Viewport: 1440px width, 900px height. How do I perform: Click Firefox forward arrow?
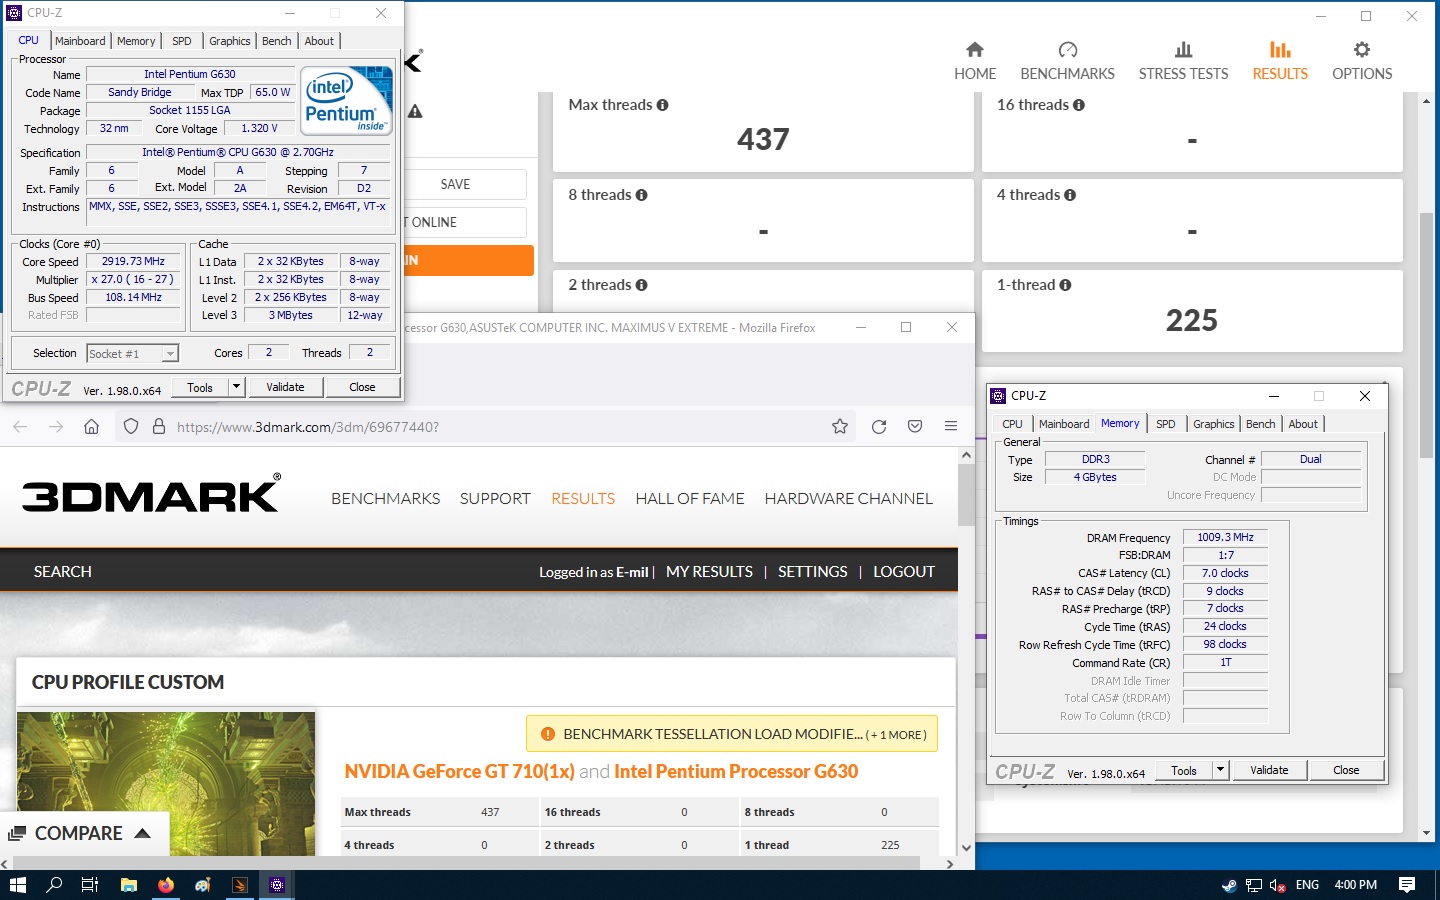[56, 427]
